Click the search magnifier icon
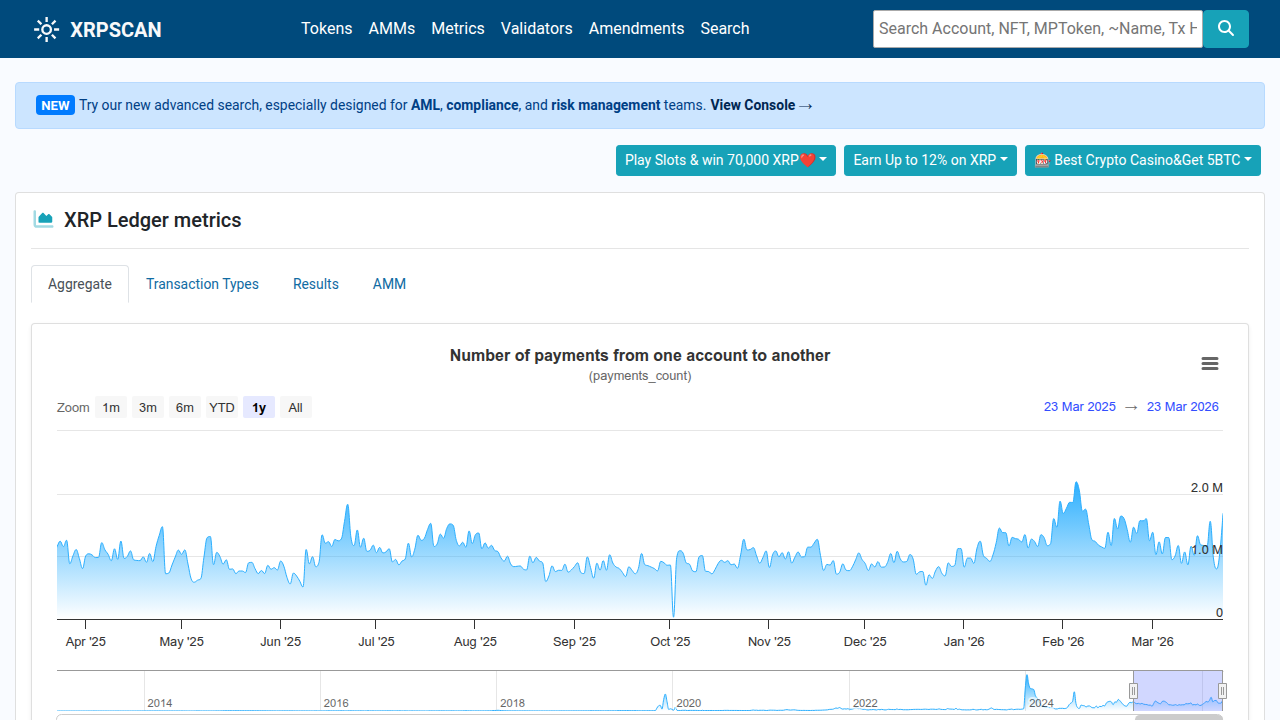 pos(1225,29)
